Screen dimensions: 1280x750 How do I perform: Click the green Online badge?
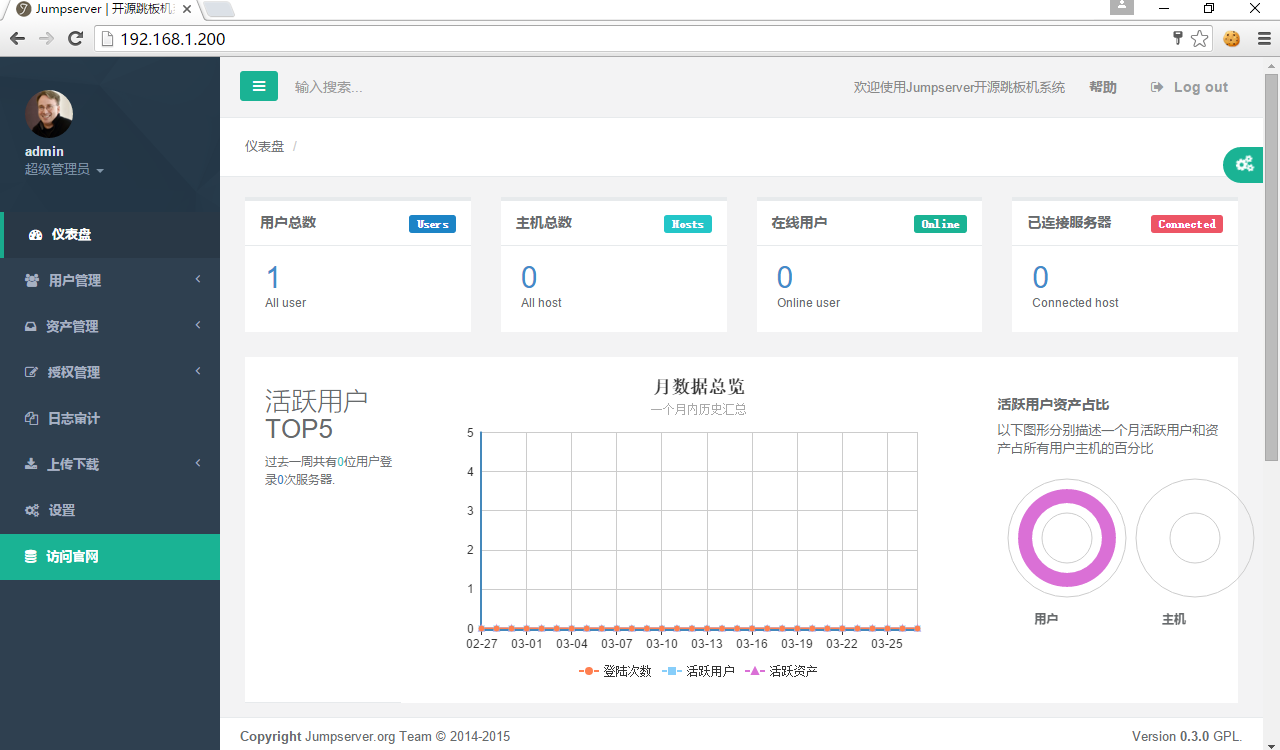[x=940, y=224]
